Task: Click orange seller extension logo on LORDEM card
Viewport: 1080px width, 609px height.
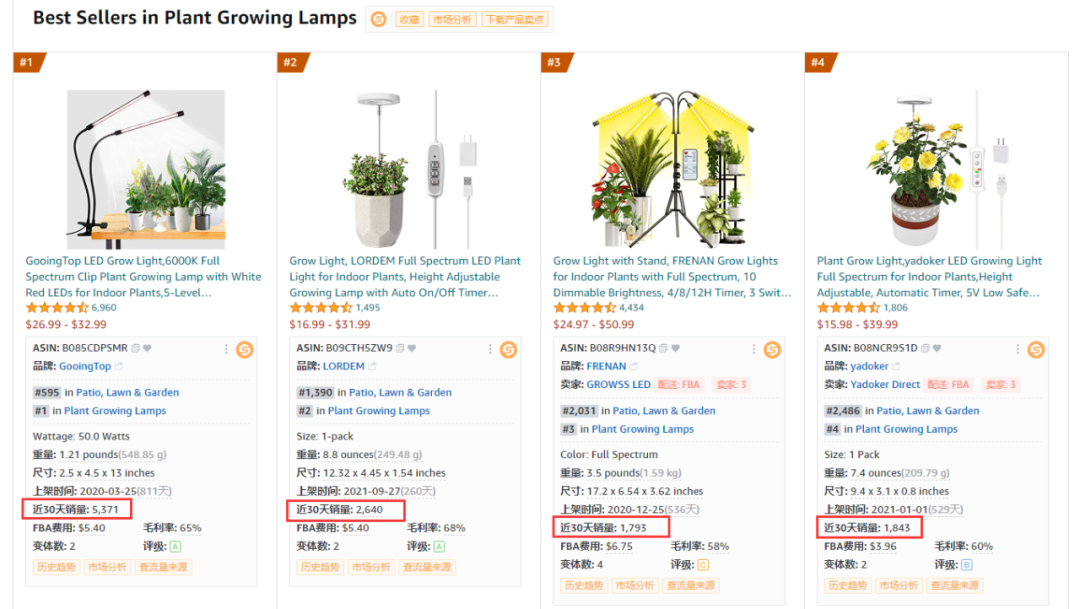Action: [508, 349]
